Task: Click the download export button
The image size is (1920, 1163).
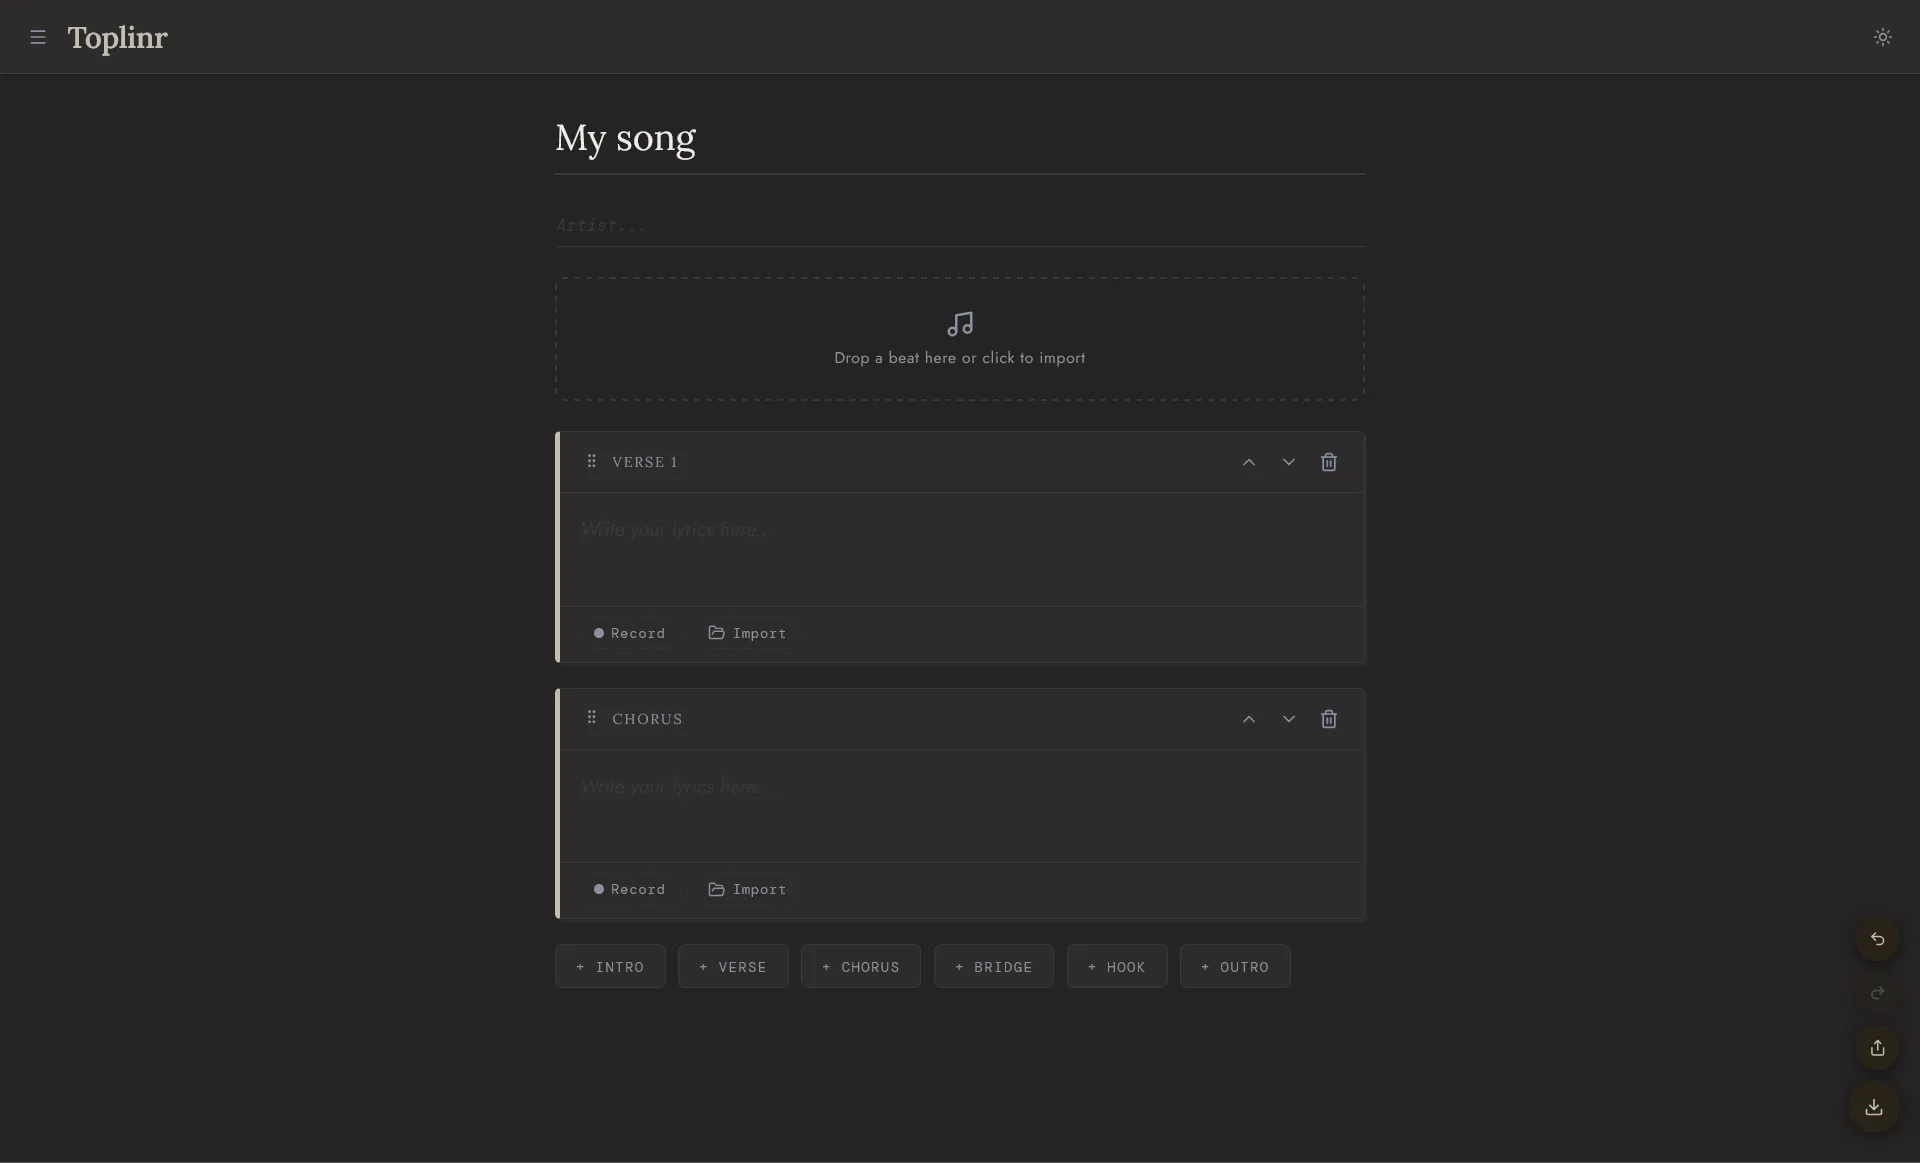Action: click(1873, 1107)
